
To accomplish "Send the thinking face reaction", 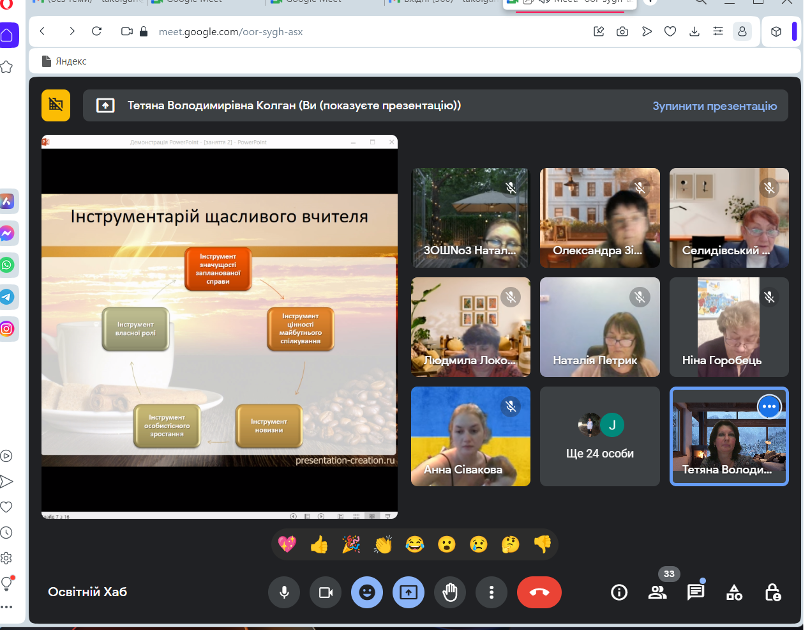I will point(510,544).
